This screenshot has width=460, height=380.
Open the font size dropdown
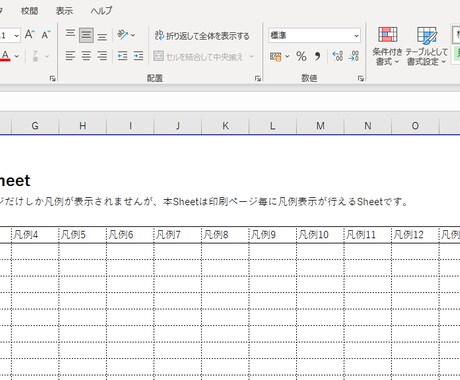point(17,35)
